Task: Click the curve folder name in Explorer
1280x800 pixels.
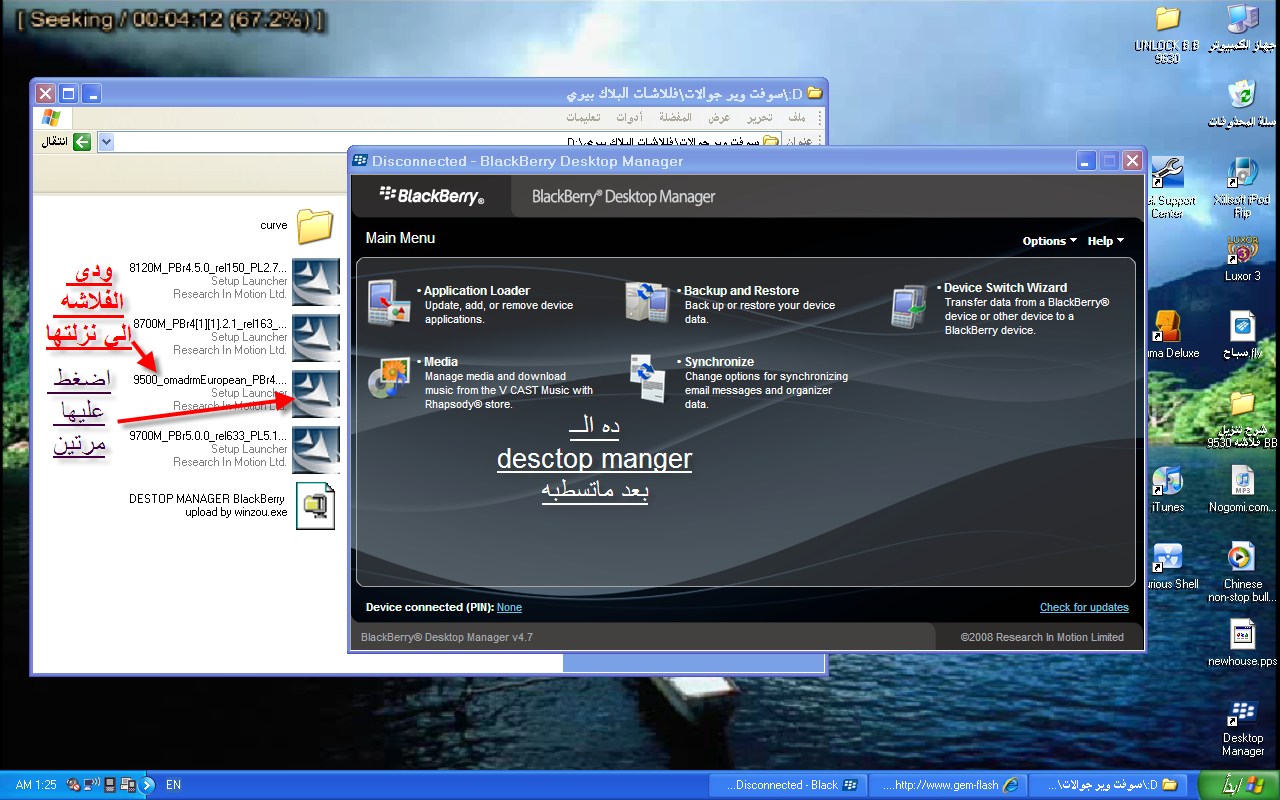Action: coord(274,226)
